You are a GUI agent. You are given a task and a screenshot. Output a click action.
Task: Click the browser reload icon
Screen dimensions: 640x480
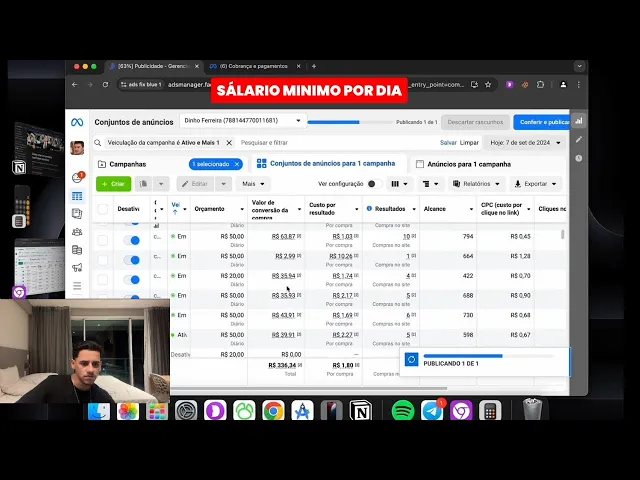(105, 84)
